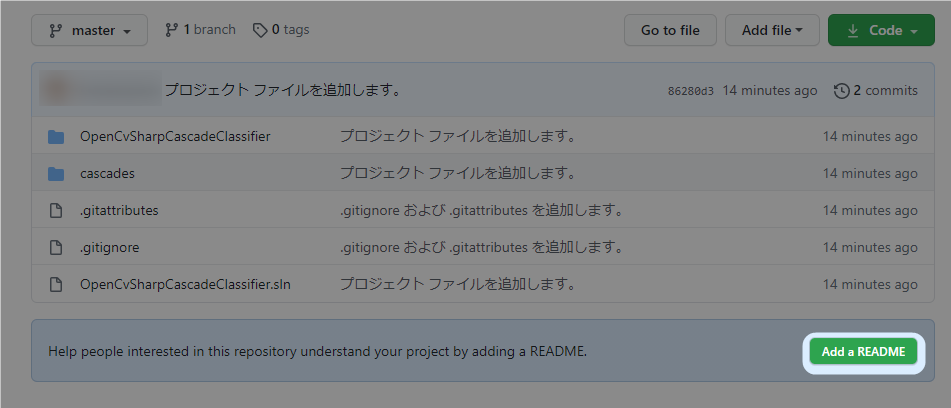Click the tag icon beside 0 tags
The image size is (951, 408).
260,30
